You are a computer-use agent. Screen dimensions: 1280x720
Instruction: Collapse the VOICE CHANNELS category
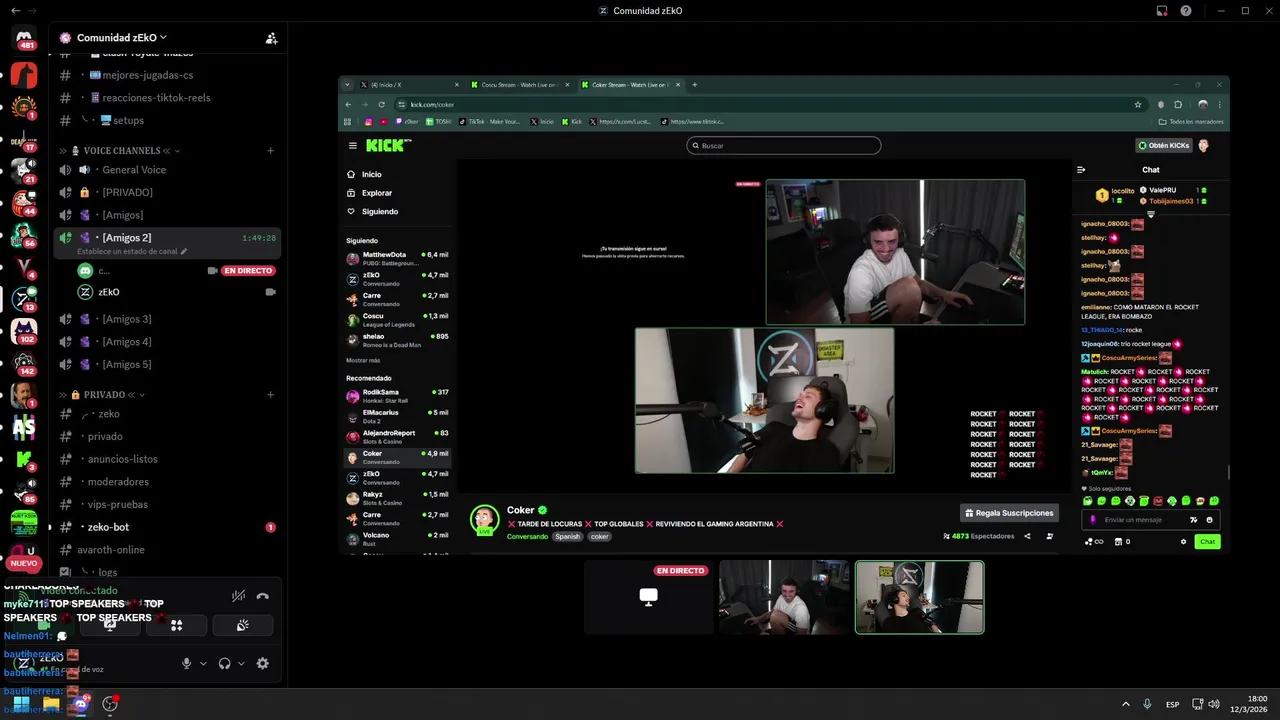pos(119,151)
